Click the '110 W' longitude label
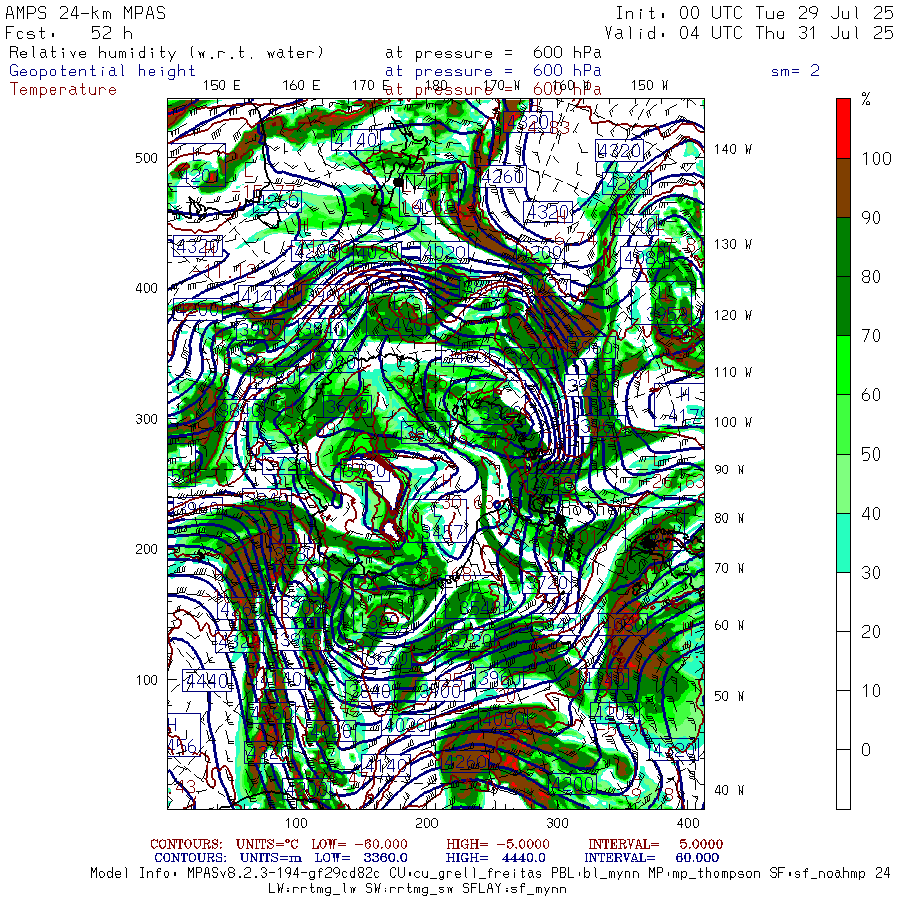This screenshot has width=900, height=900. point(732,373)
